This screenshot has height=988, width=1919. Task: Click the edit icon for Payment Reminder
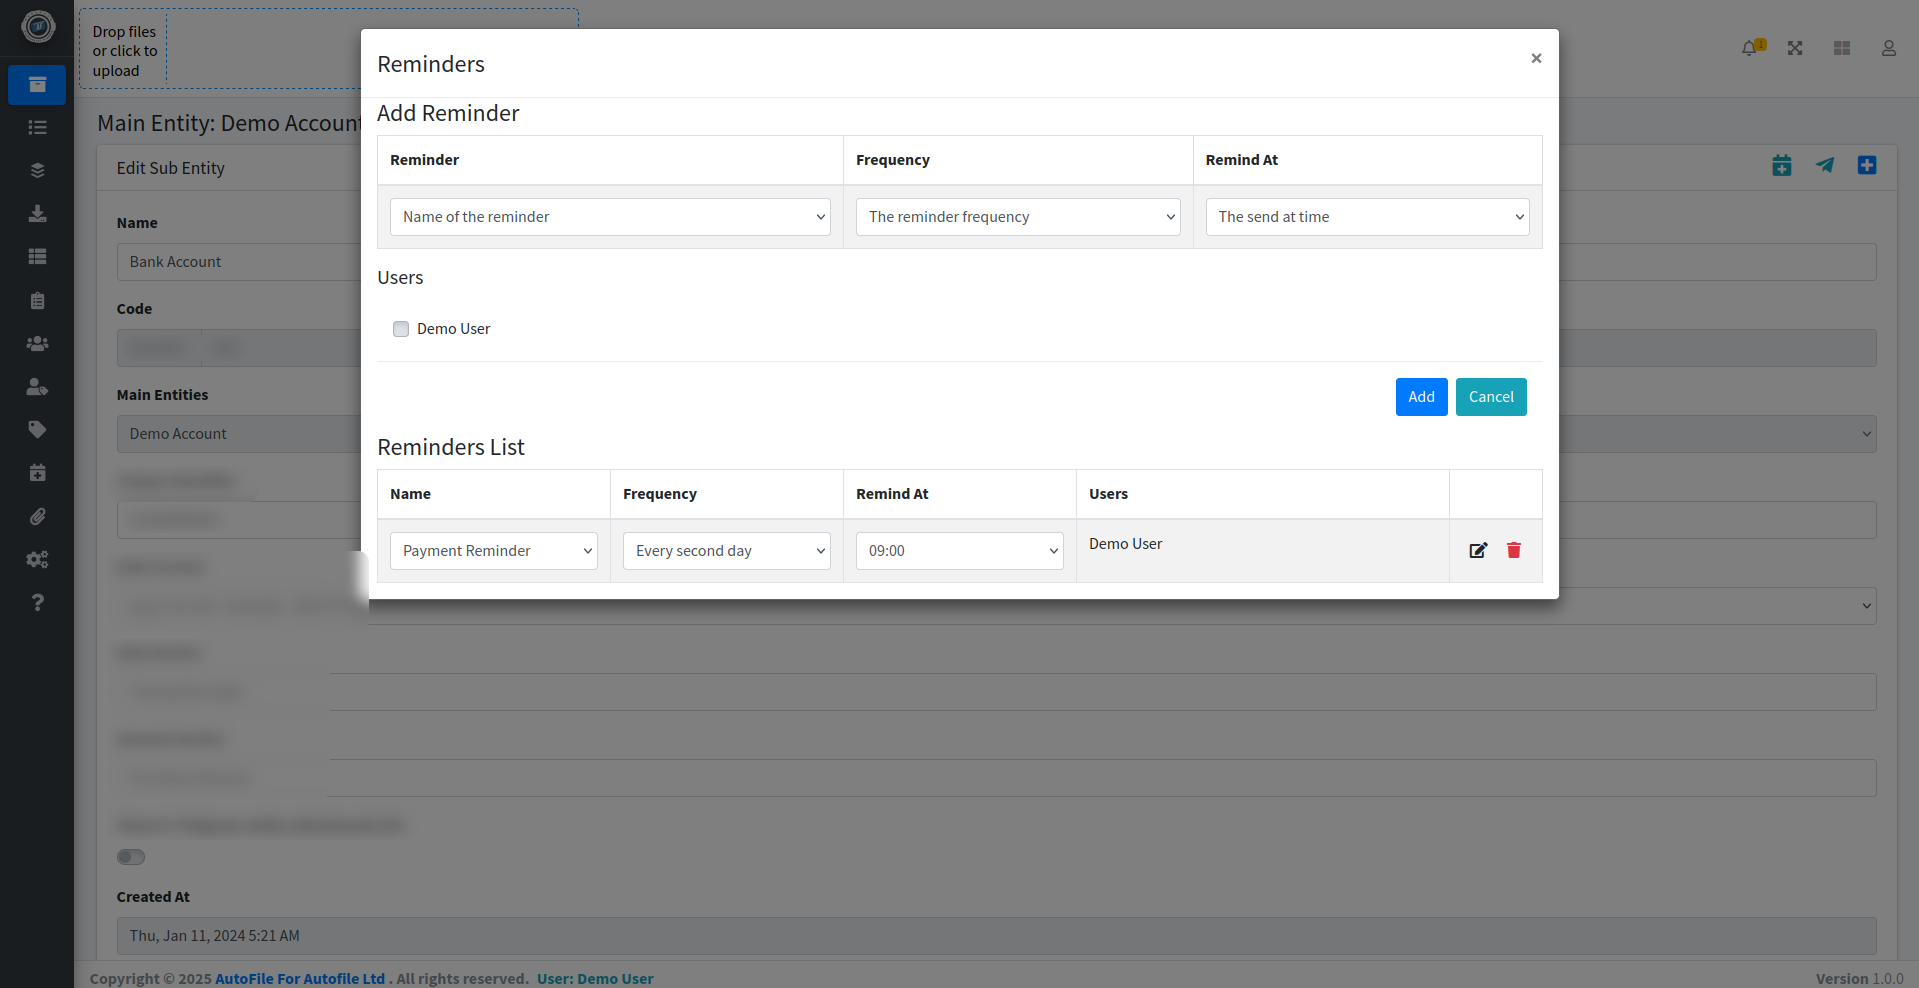pyautogui.click(x=1478, y=550)
